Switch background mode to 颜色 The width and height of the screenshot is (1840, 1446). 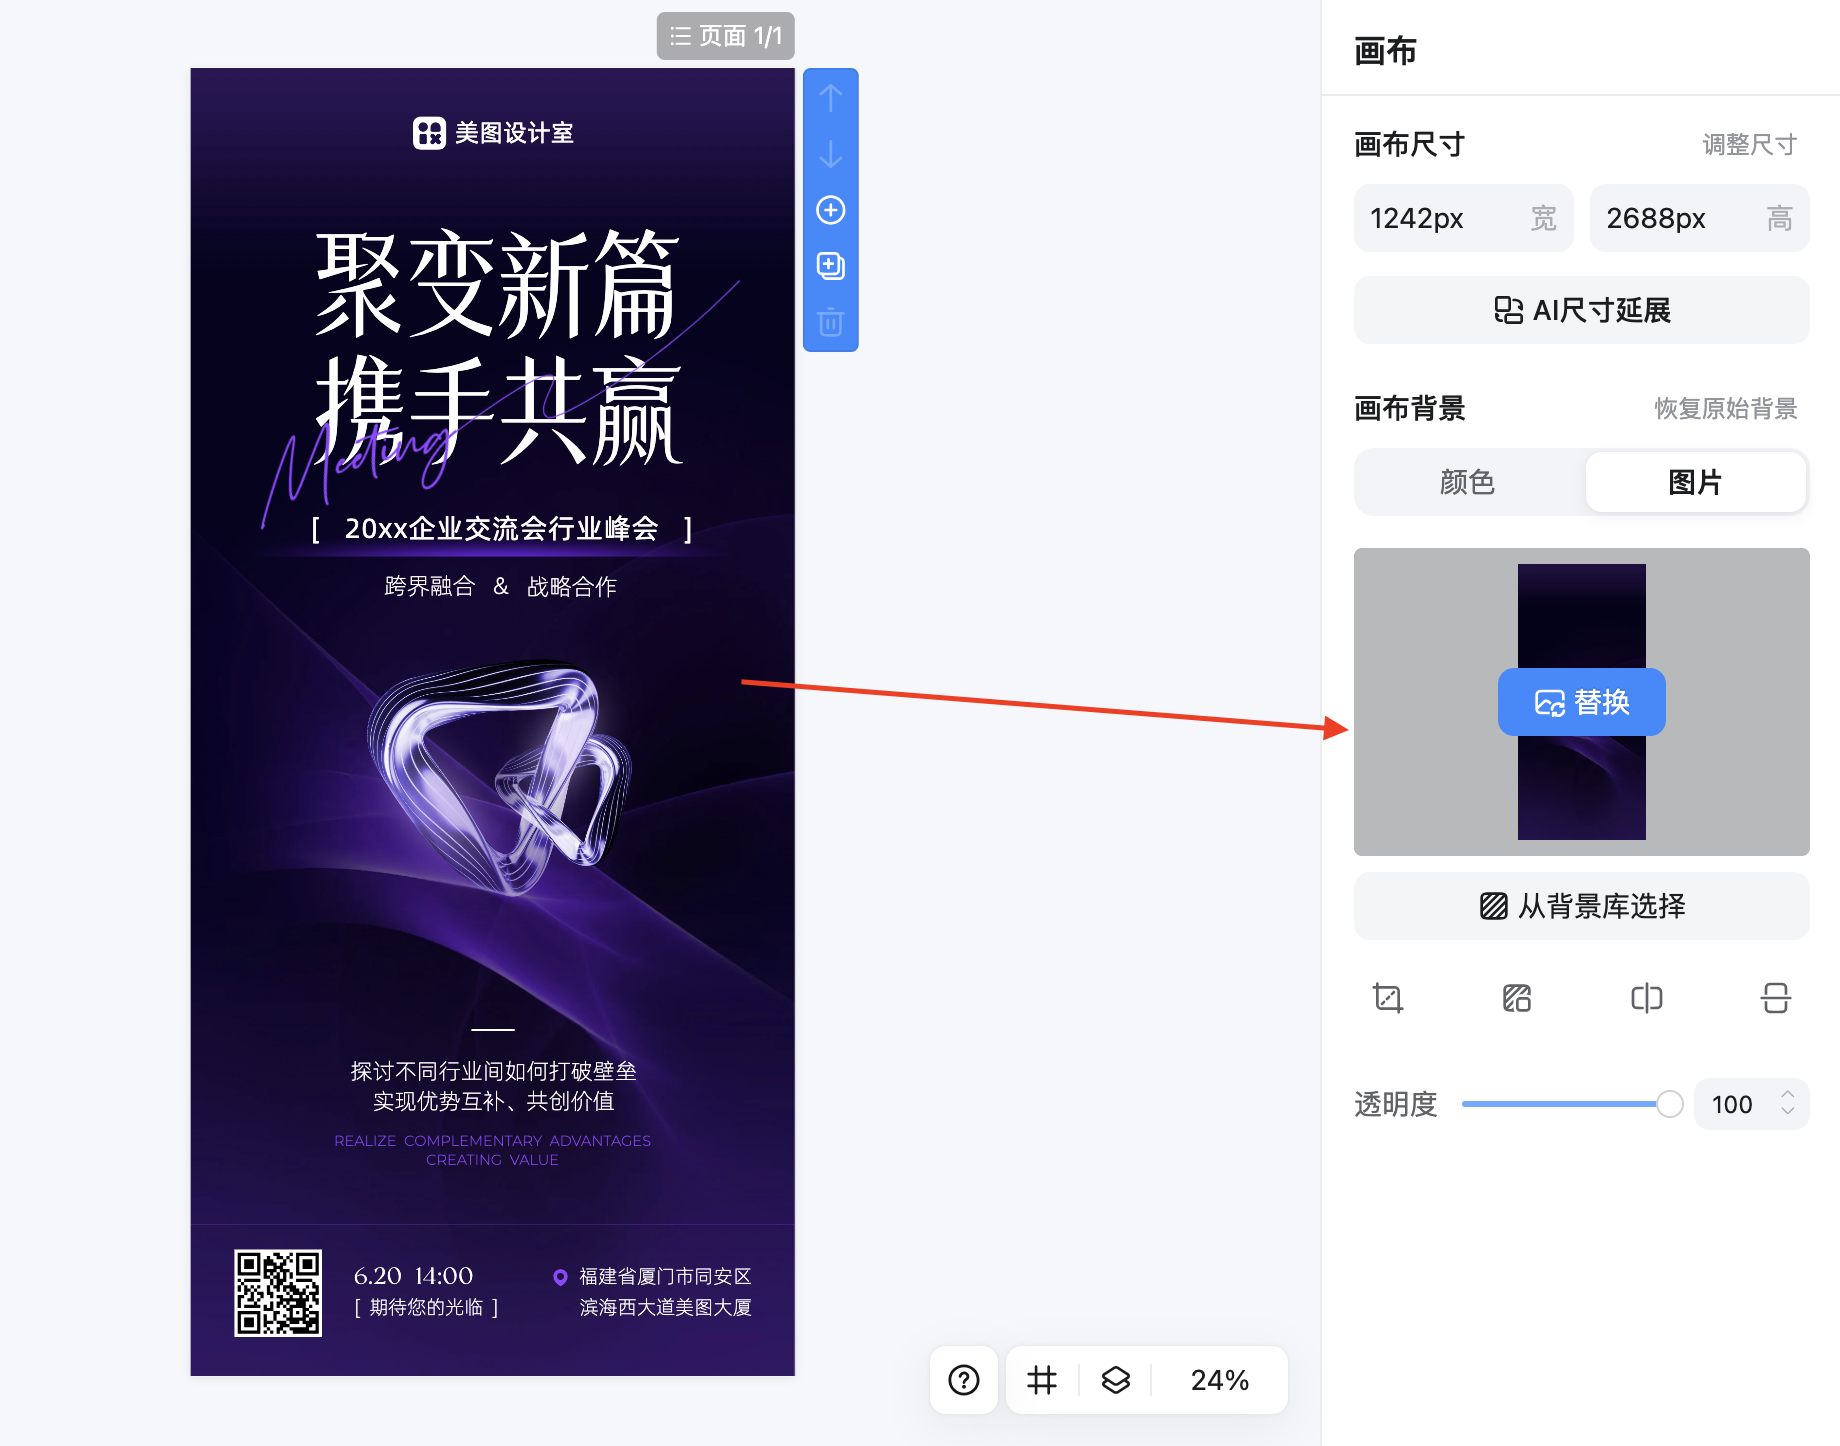coord(1466,481)
